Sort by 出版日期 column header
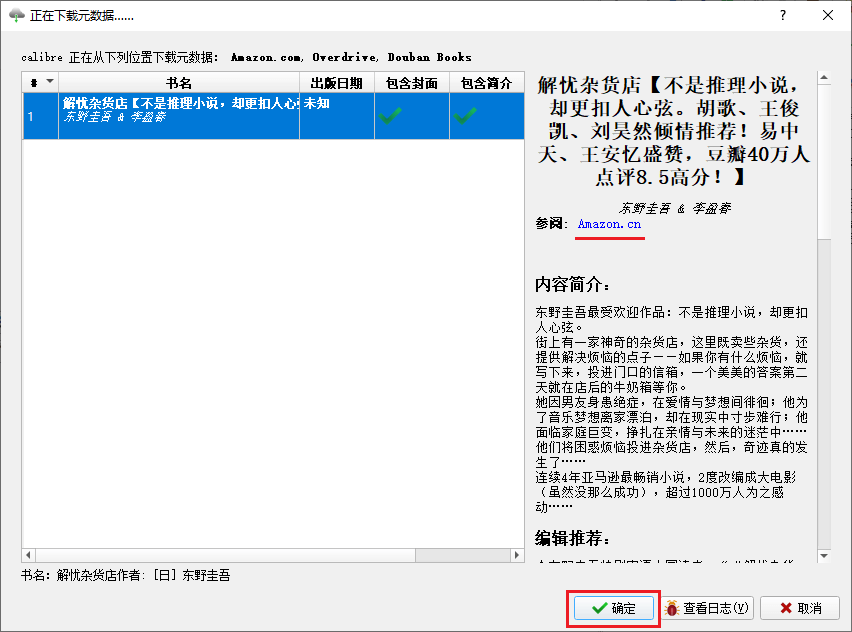The height and width of the screenshot is (632, 852). coord(336,83)
